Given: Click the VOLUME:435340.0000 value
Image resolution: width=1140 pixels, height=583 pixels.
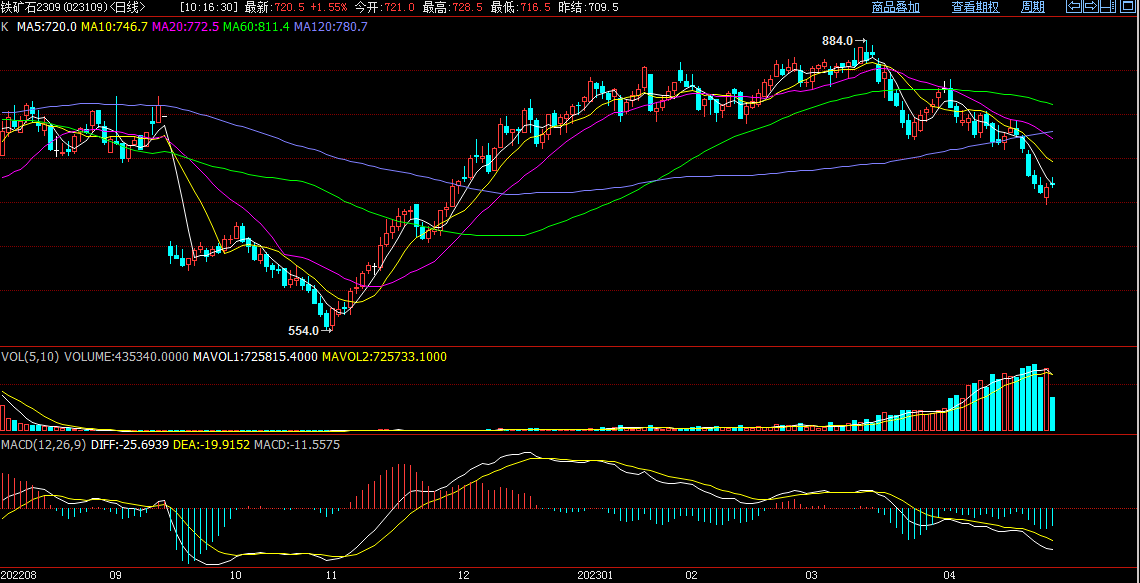Looking at the screenshot, I should click(x=127, y=357).
